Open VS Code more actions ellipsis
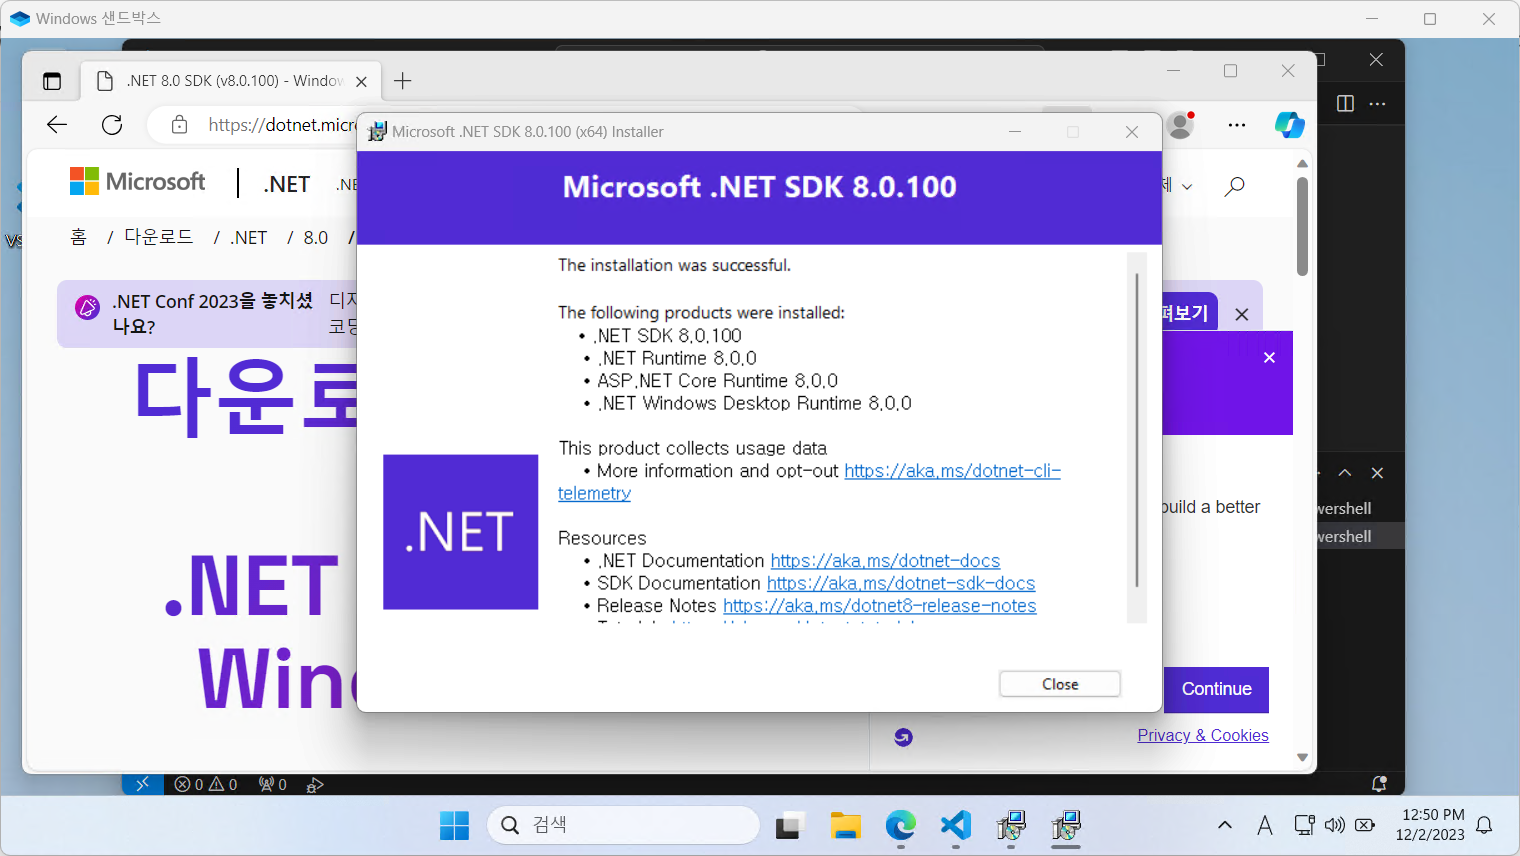Image resolution: width=1520 pixels, height=856 pixels. (1377, 104)
